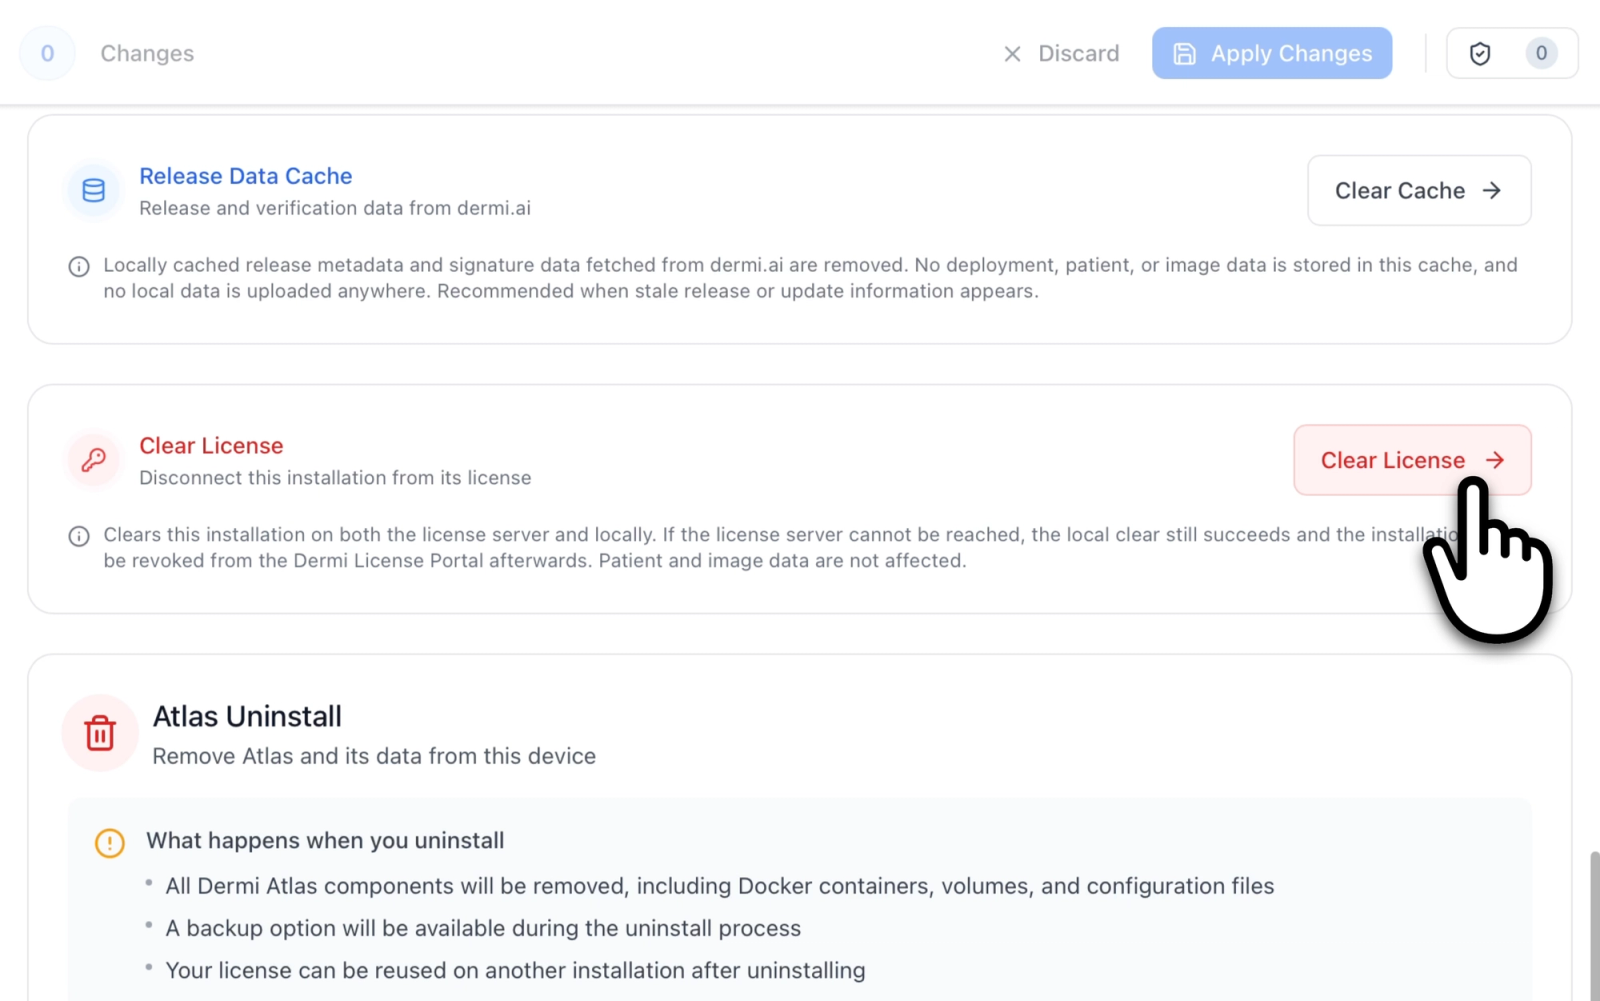The height and width of the screenshot is (1001, 1600).
Task: Click the Clear License section title
Action: [x=211, y=446]
